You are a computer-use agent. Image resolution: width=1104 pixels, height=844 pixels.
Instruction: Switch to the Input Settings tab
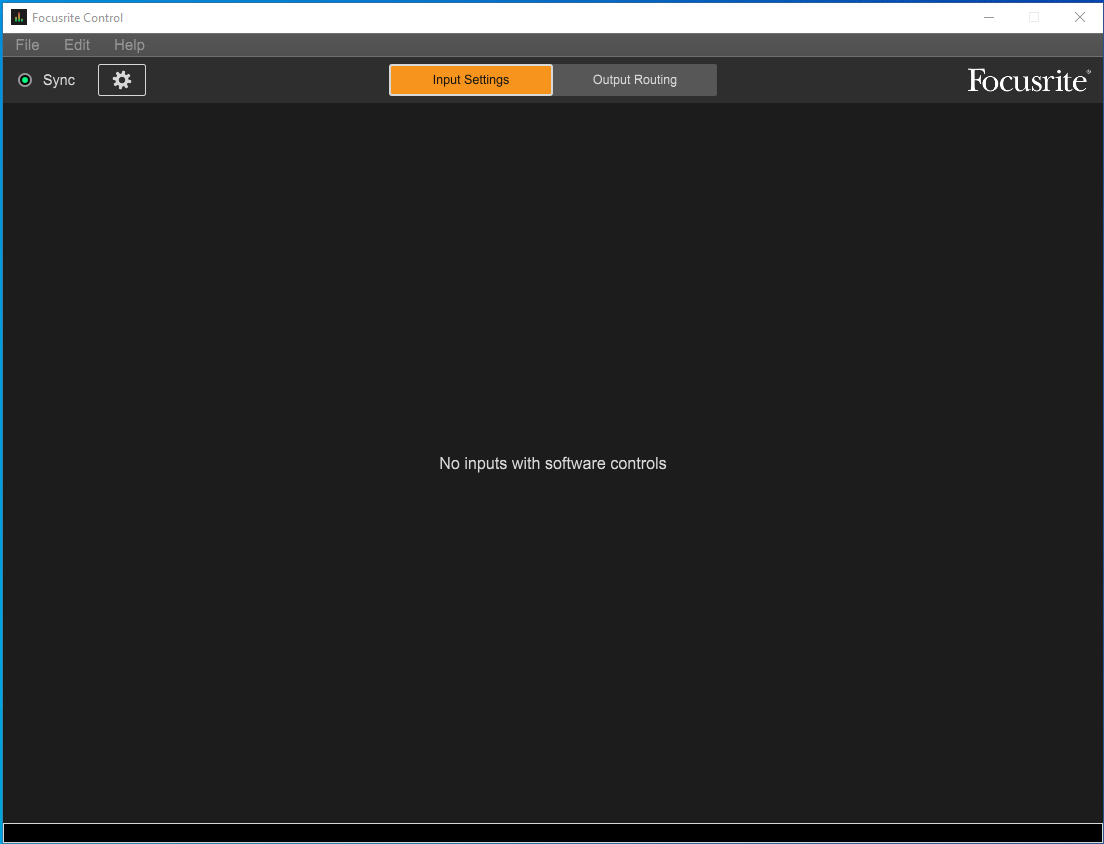click(471, 80)
